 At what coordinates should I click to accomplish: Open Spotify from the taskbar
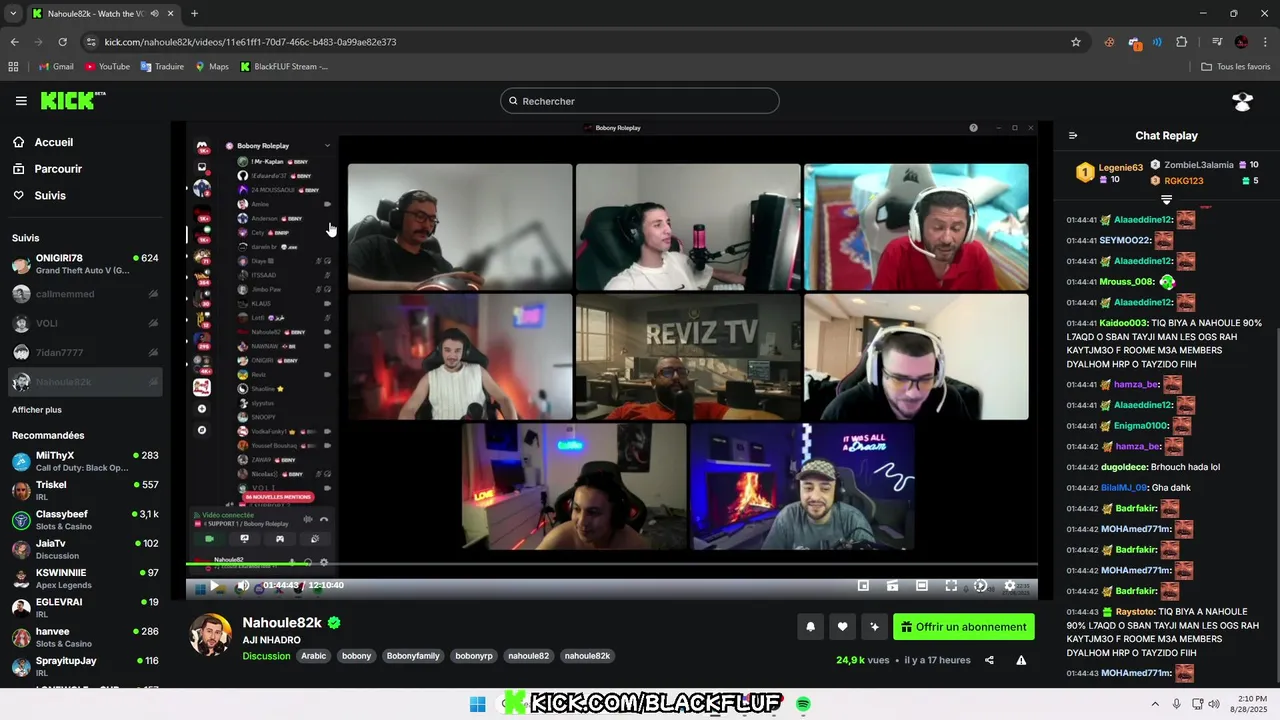coord(803,704)
